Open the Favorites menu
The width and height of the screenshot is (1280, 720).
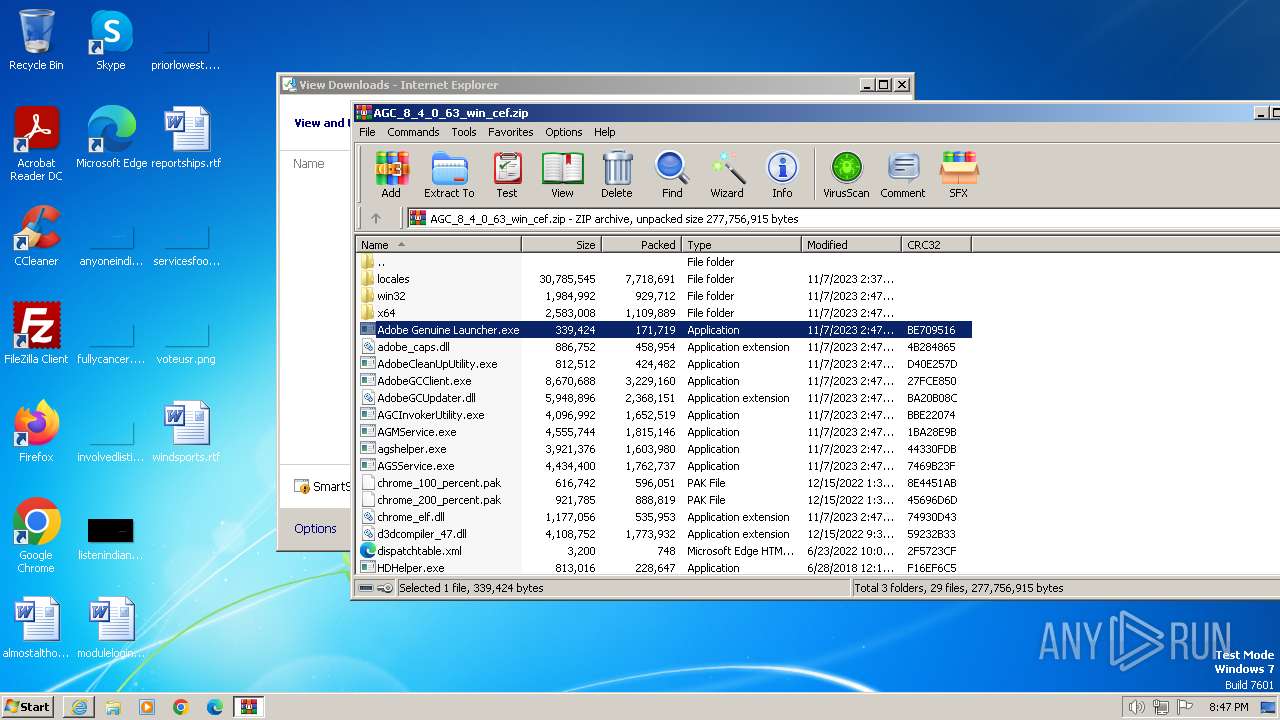coord(510,132)
